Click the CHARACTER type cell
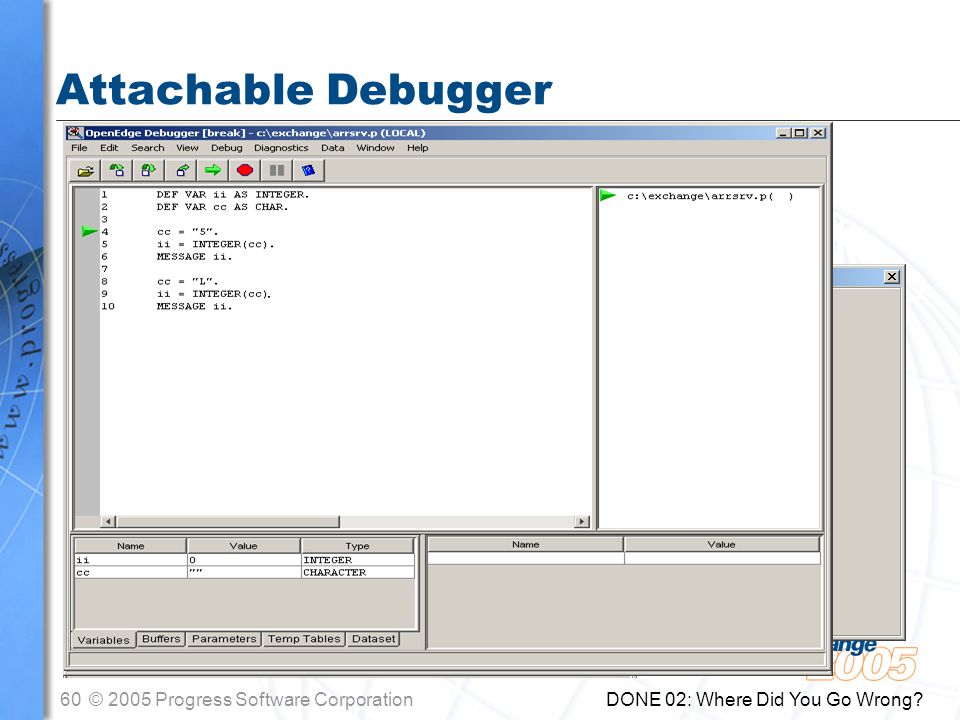 coord(358,572)
